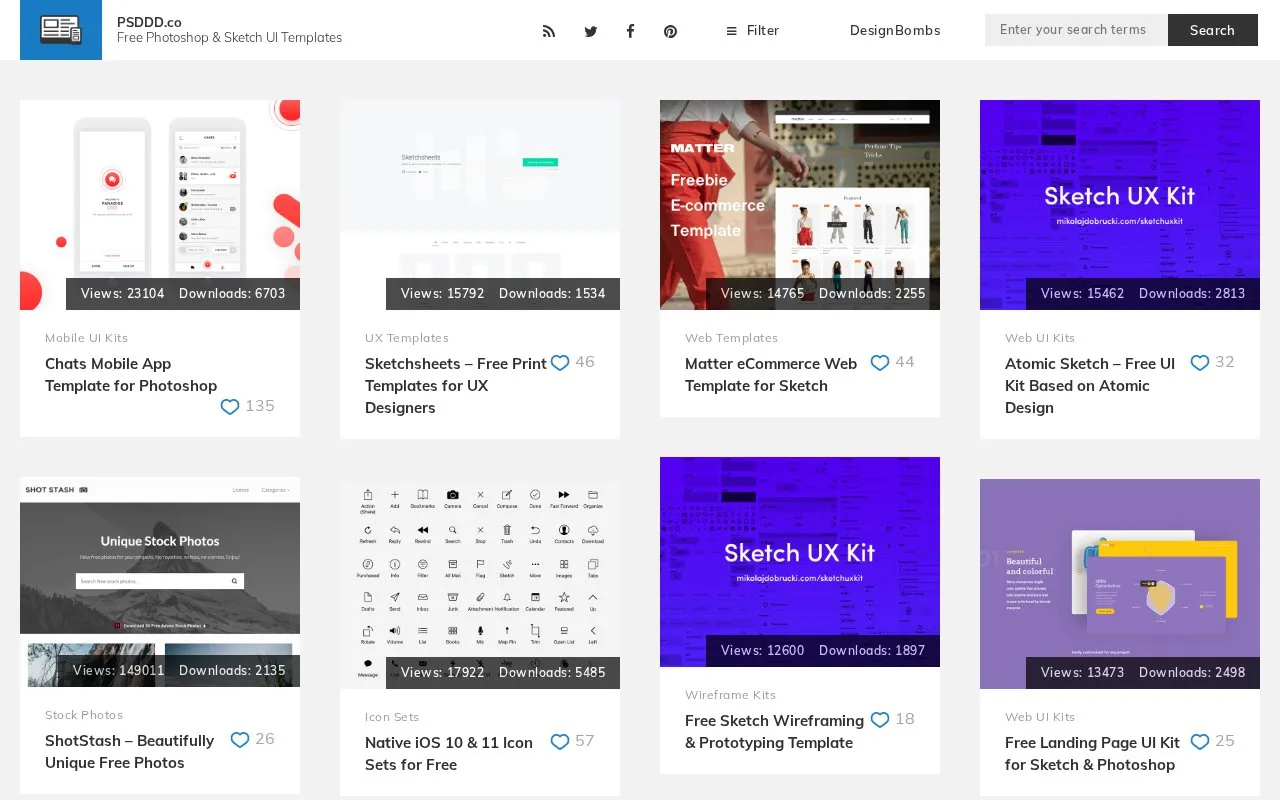Viewport: 1280px width, 800px height.
Task: Like Native iOS Icon Sets heart
Action: [560, 742]
